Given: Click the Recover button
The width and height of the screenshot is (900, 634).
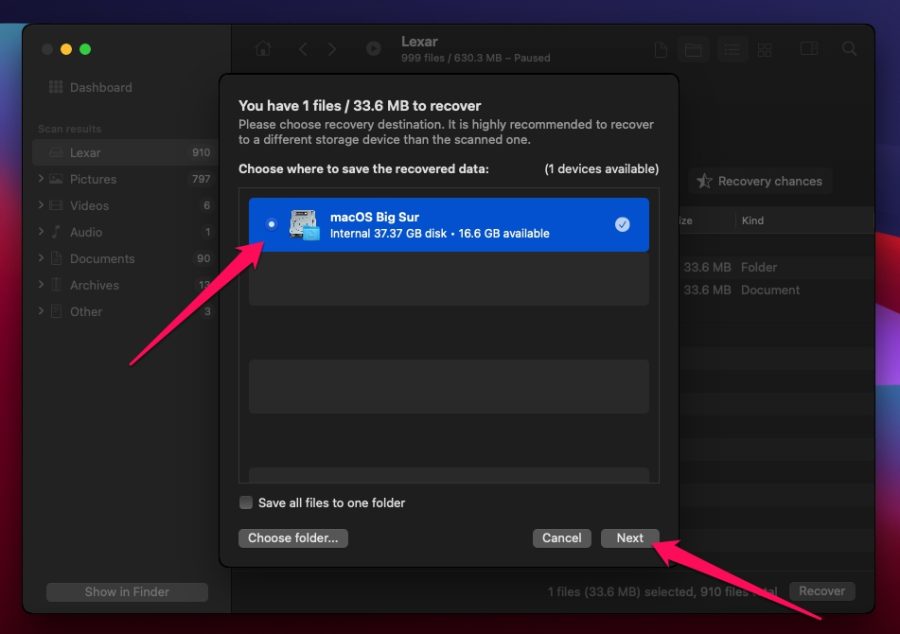Looking at the screenshot, I should tap(822, 591).
